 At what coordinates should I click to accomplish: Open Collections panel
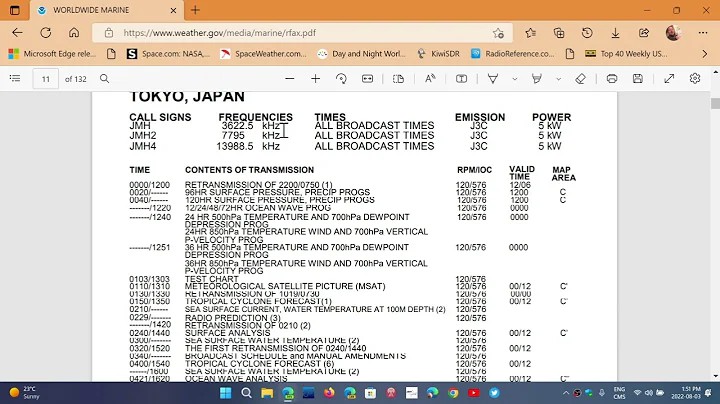(559, 33)
